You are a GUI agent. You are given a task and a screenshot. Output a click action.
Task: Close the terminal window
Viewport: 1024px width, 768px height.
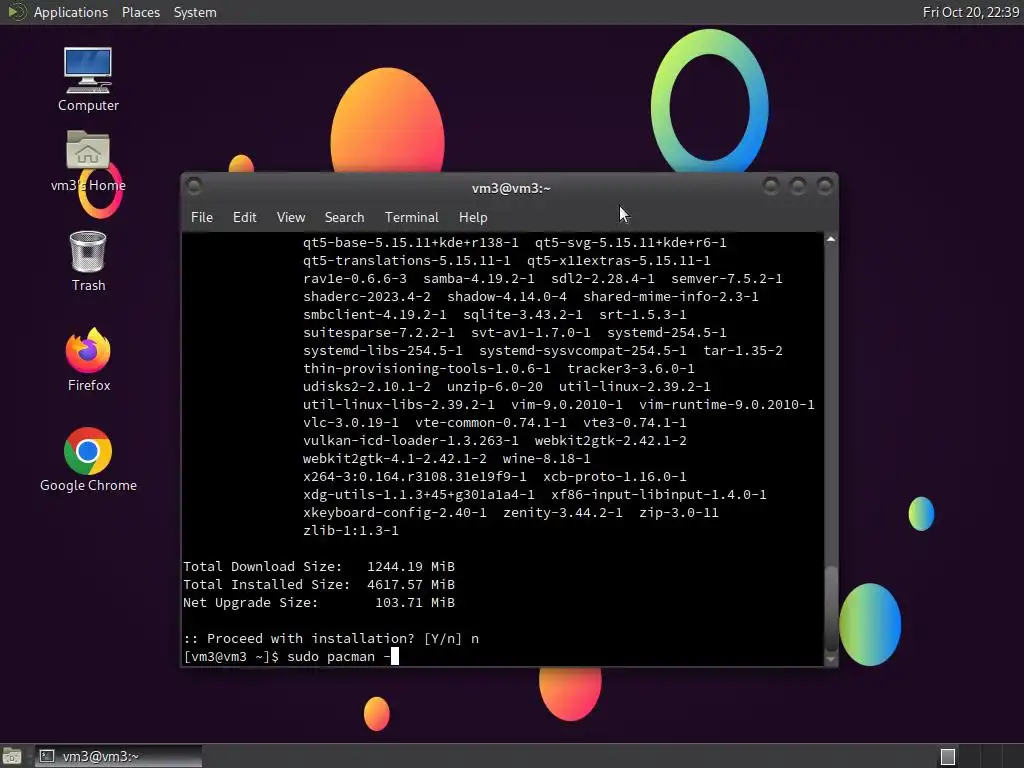pyautogui.click(x=825, y=187)
